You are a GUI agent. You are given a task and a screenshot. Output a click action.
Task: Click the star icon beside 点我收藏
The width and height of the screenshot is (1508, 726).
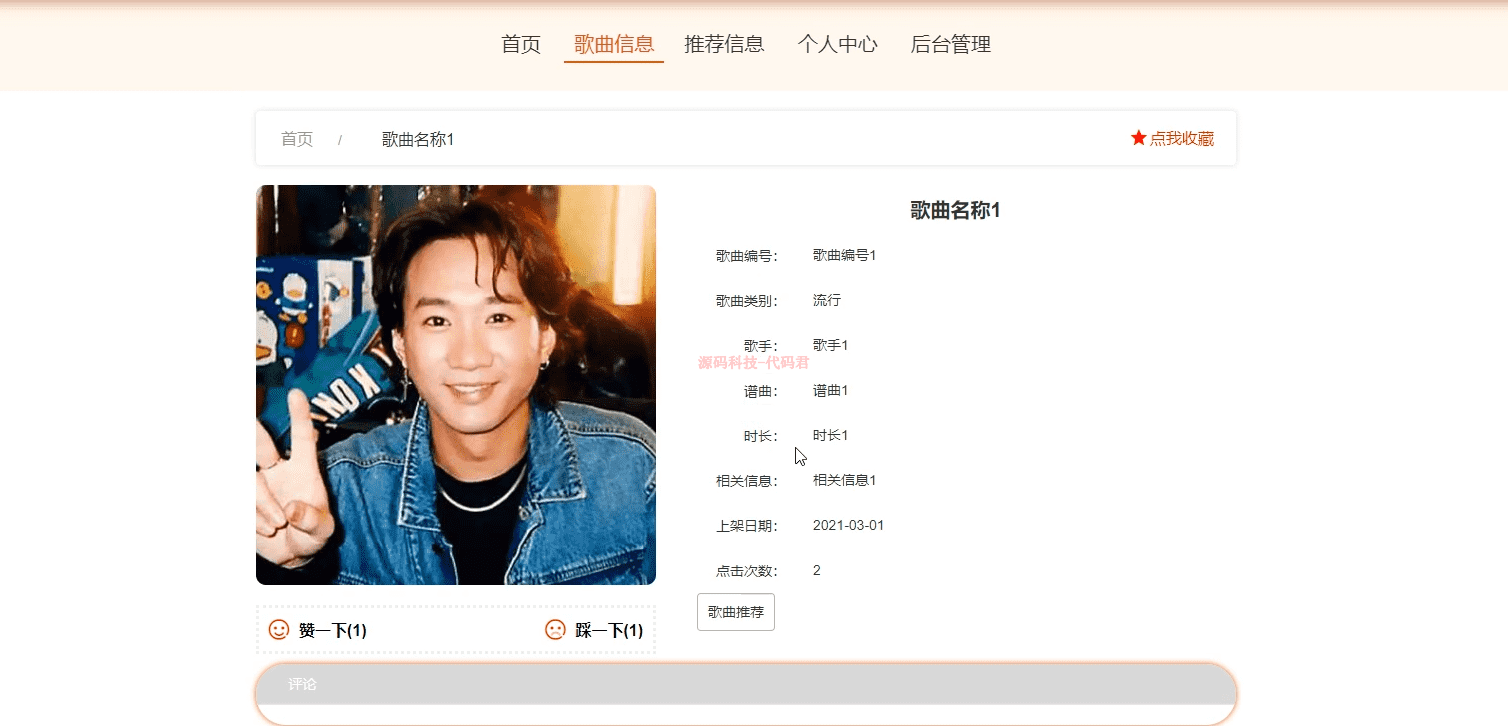click(x=1138, y=138)
